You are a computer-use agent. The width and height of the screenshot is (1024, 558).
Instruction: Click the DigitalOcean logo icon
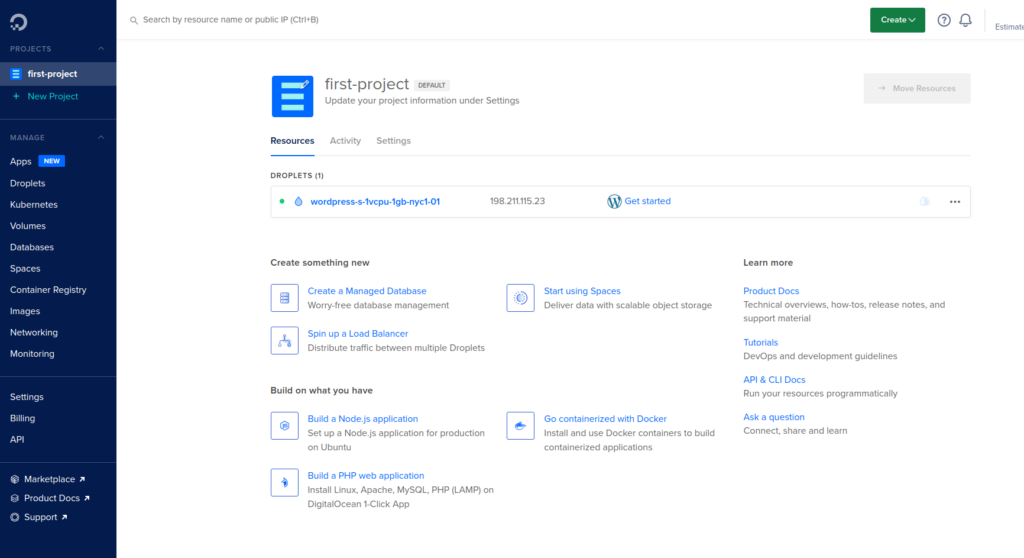(x=18, y=22)
